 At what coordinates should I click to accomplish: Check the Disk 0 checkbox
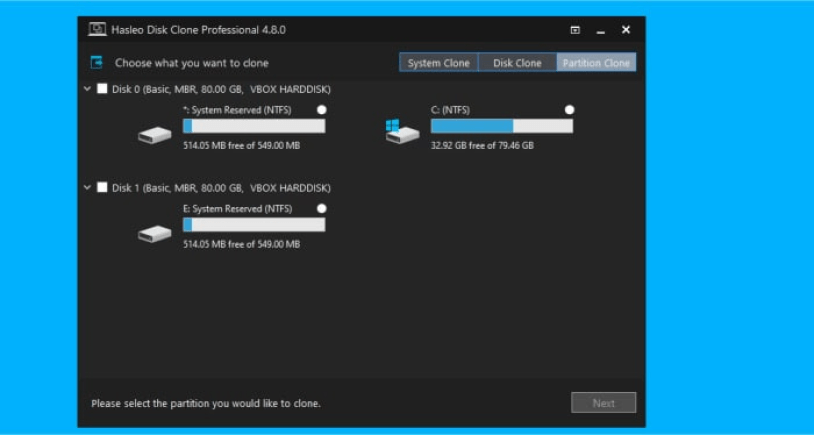pyautogui.click(x=102, y=89)
